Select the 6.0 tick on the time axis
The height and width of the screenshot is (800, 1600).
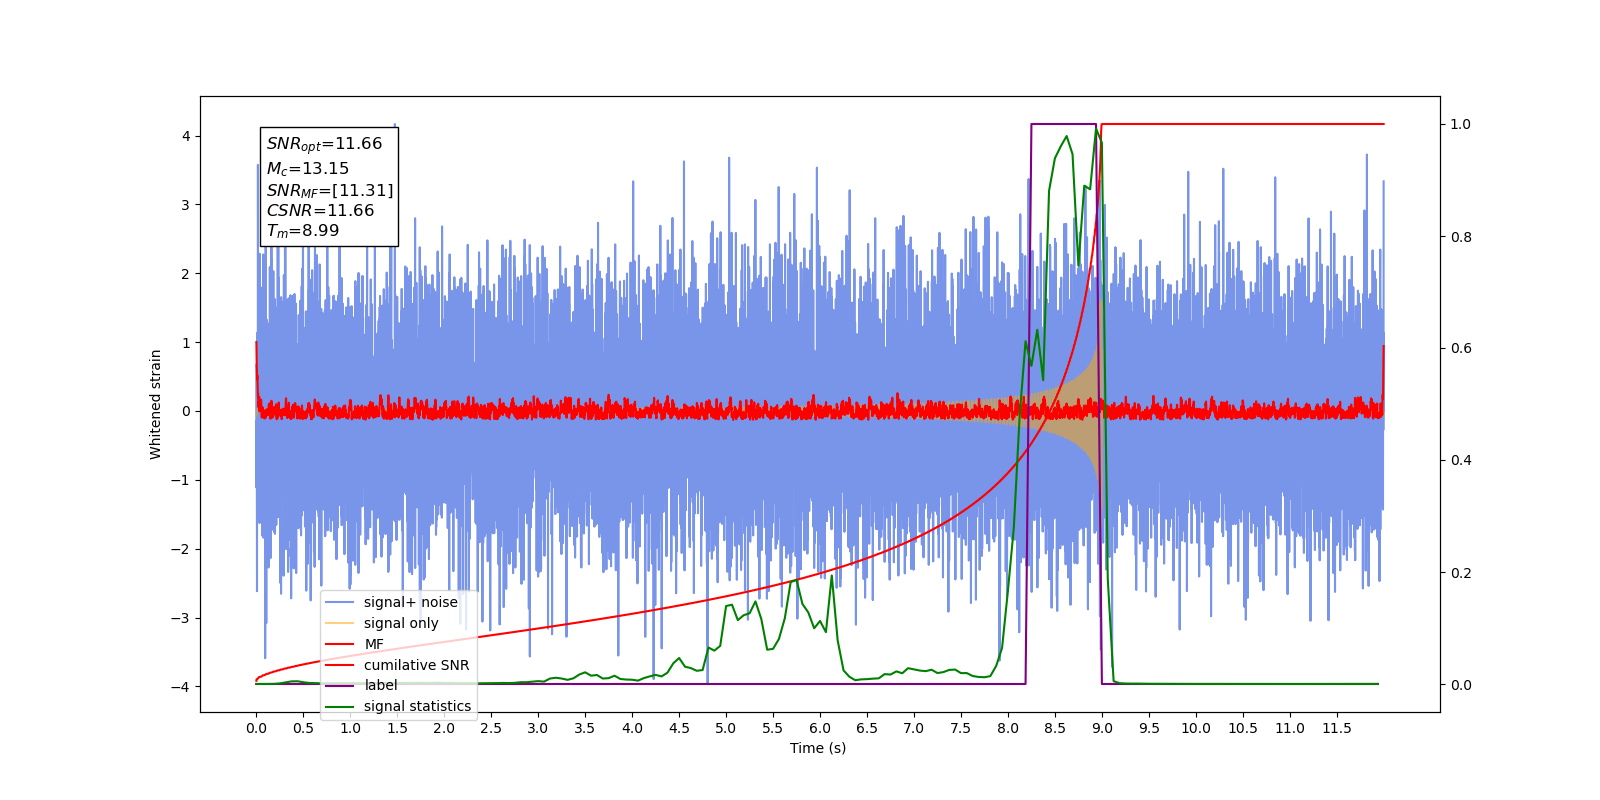coord(820,728)
